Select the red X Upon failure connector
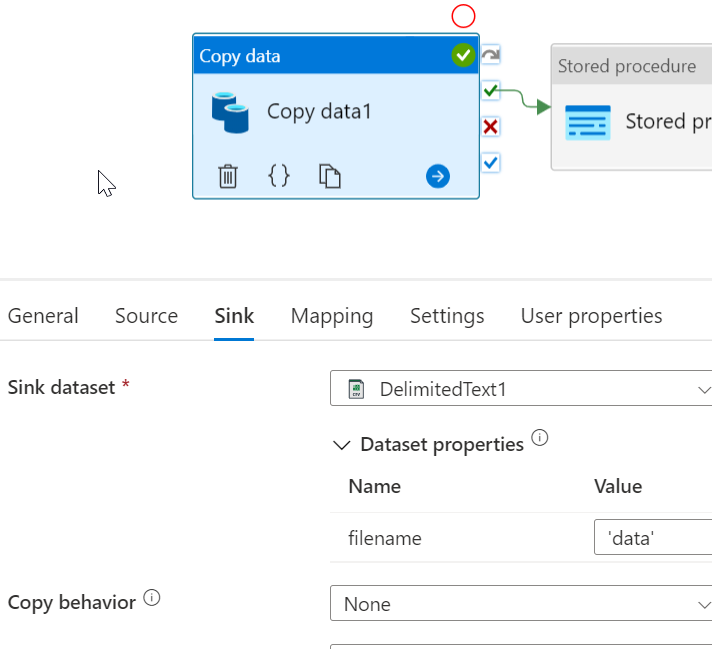Viewport: 712px width, 649px height. tap(491, 127)
